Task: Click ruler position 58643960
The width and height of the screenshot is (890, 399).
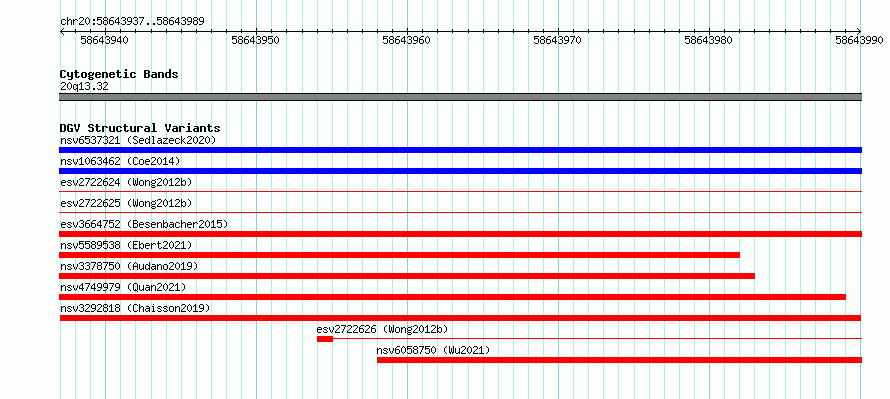Action: click(406, 40)
